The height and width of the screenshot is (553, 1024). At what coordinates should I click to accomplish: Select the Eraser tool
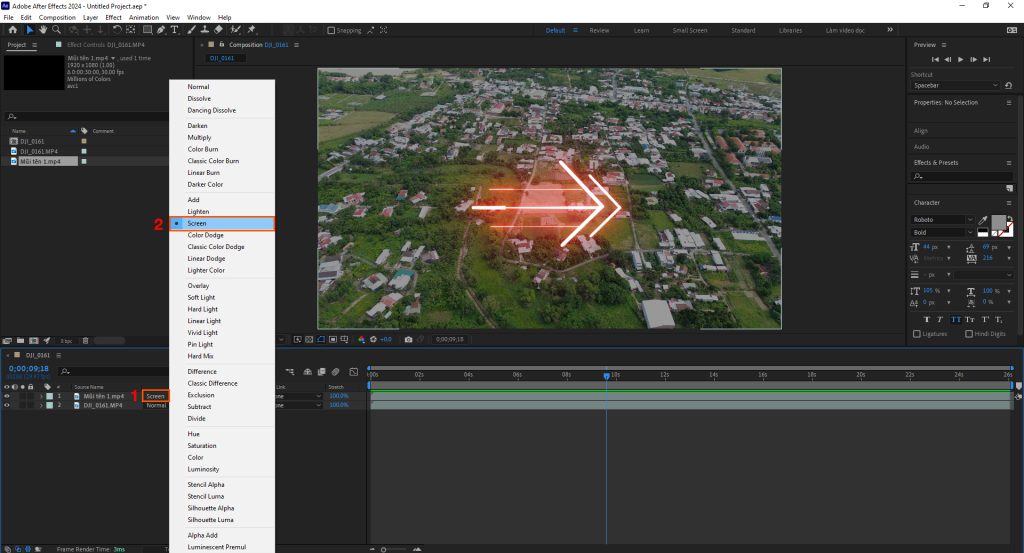[x=219, y=30]
